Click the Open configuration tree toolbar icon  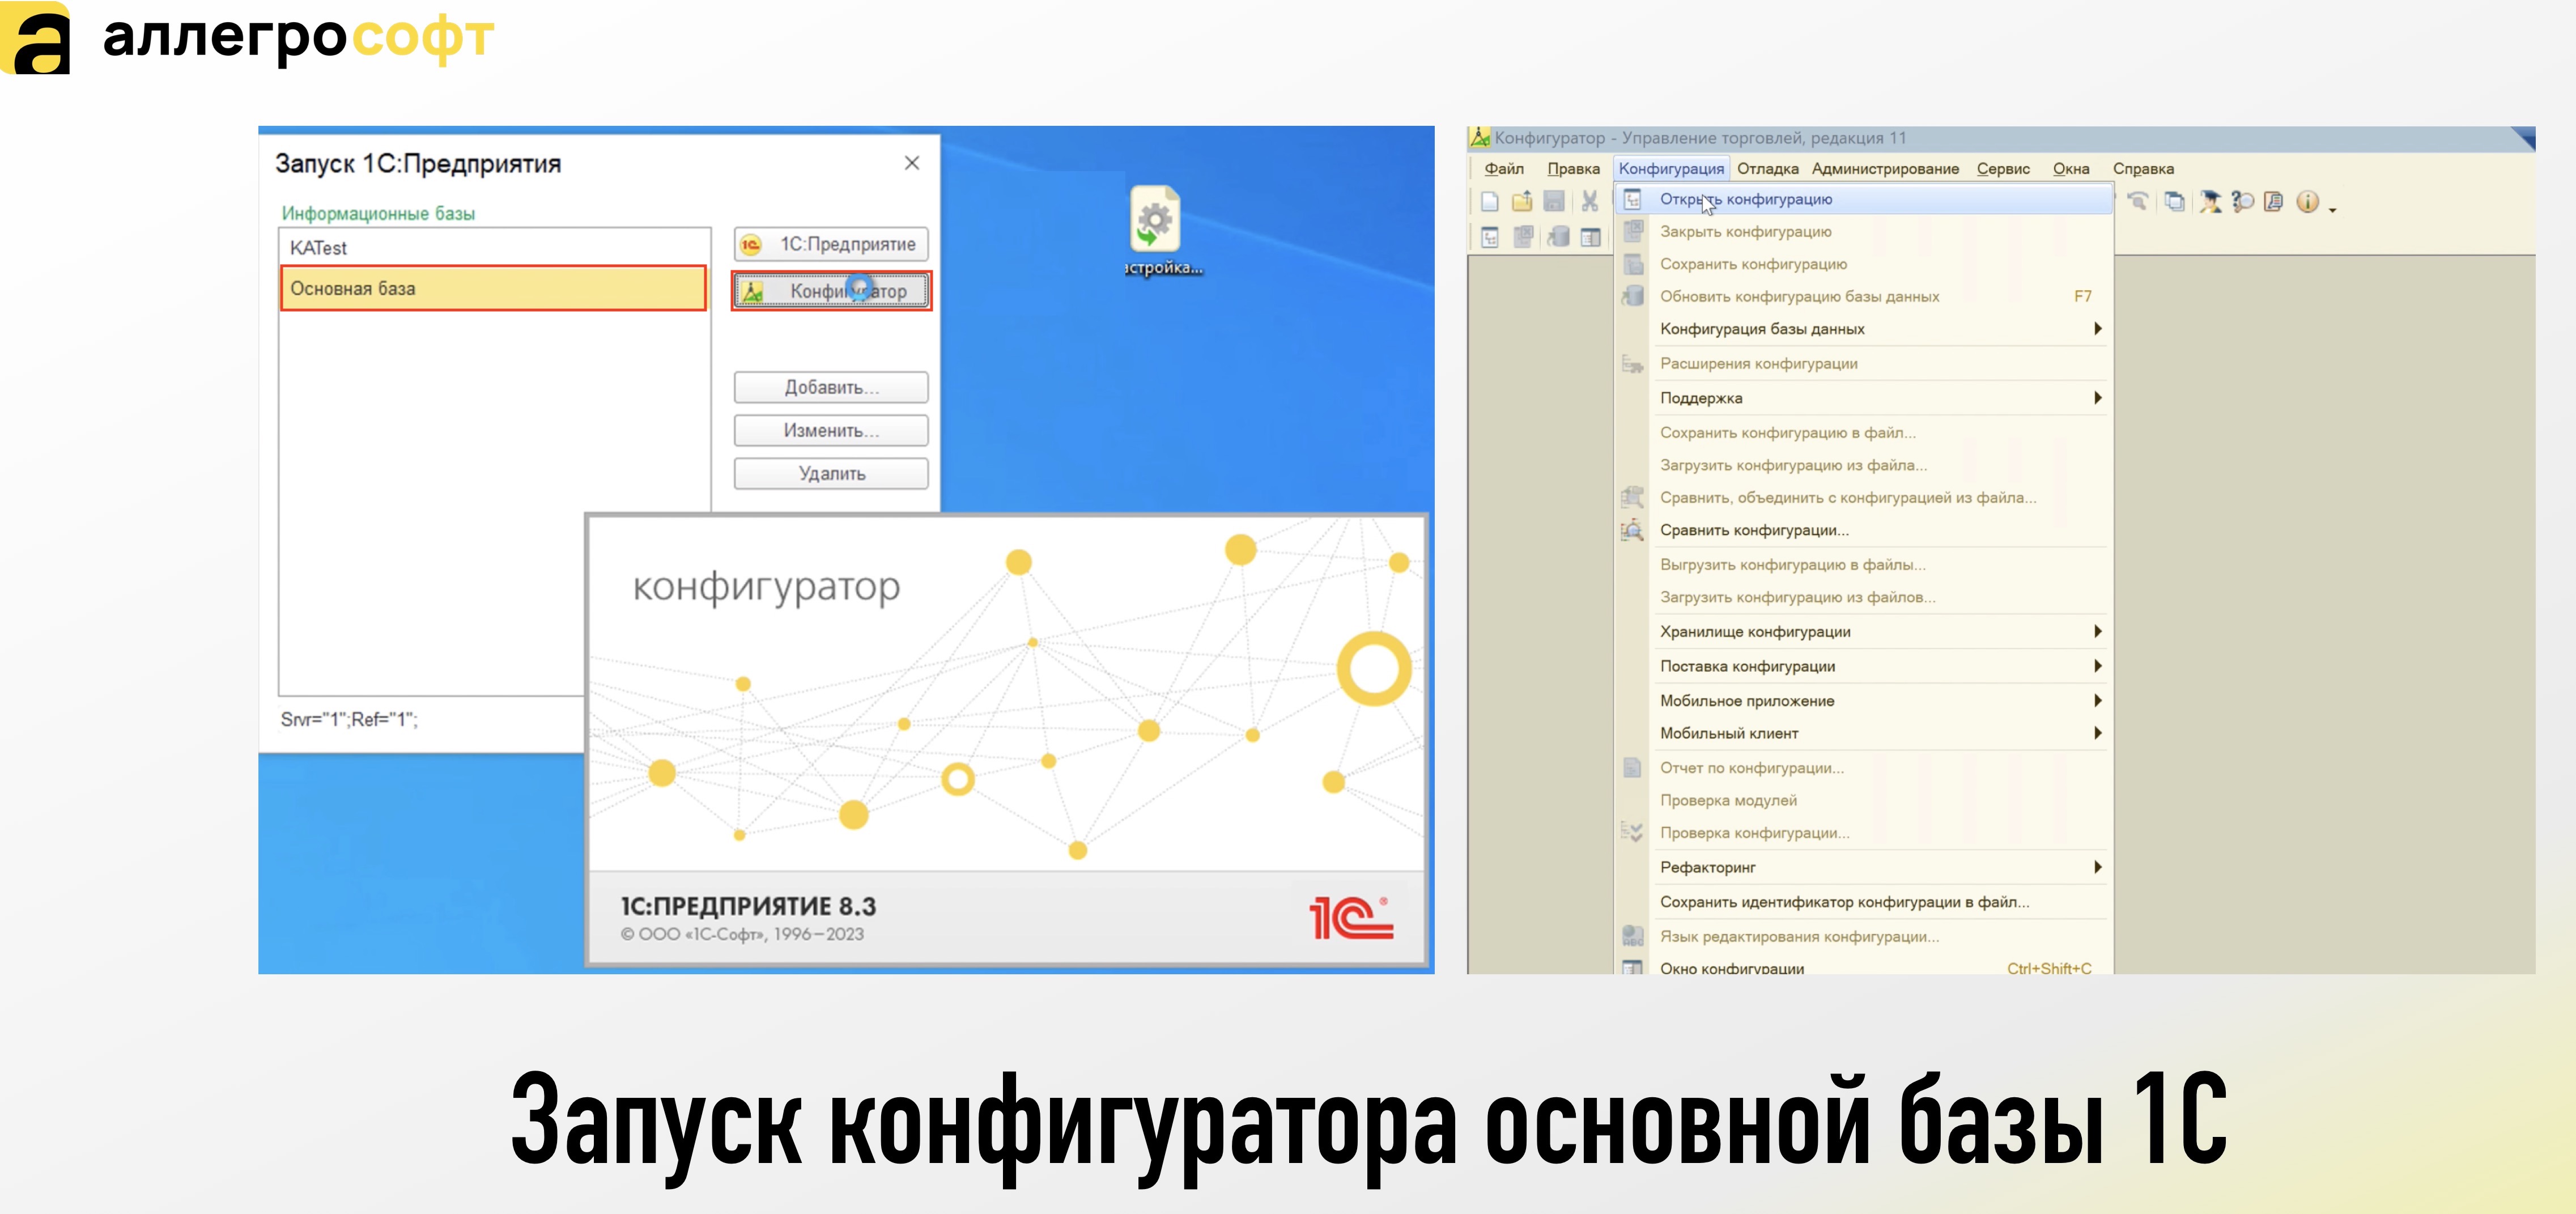point(1490,238)
